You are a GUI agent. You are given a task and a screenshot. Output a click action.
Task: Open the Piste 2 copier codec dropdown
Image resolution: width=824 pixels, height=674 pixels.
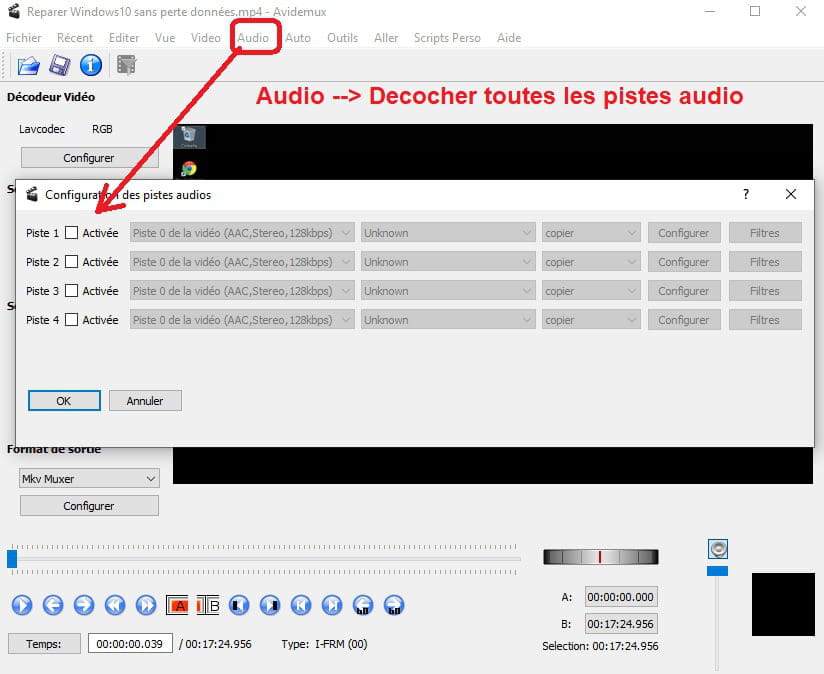tap(590, 262)
